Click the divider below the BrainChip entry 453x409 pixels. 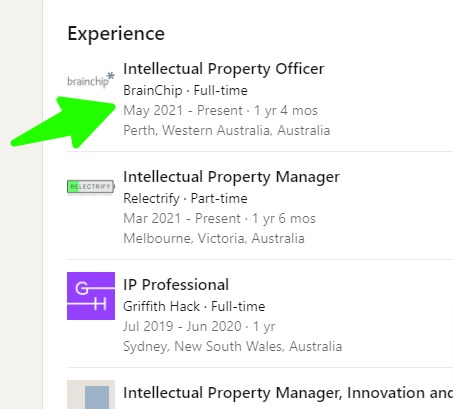click(x=260, y=151)
